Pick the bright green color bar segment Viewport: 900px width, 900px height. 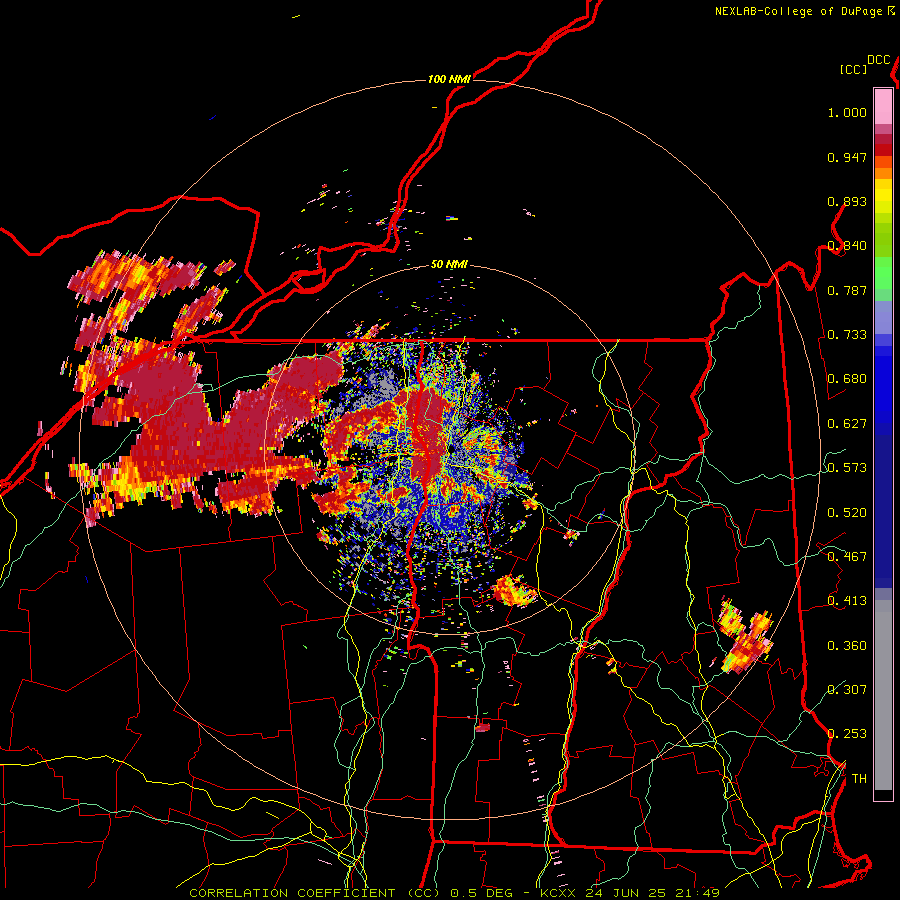(x=883, y=273)
